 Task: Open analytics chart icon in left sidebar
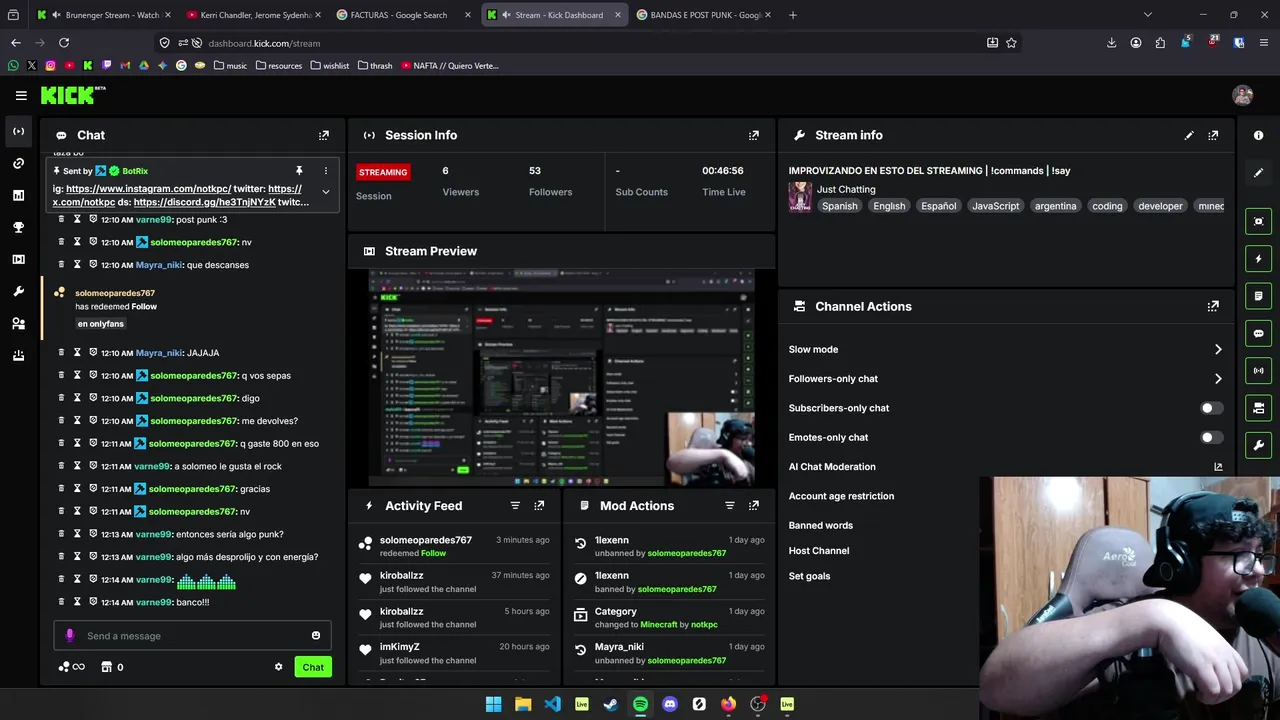click(18, 195)
